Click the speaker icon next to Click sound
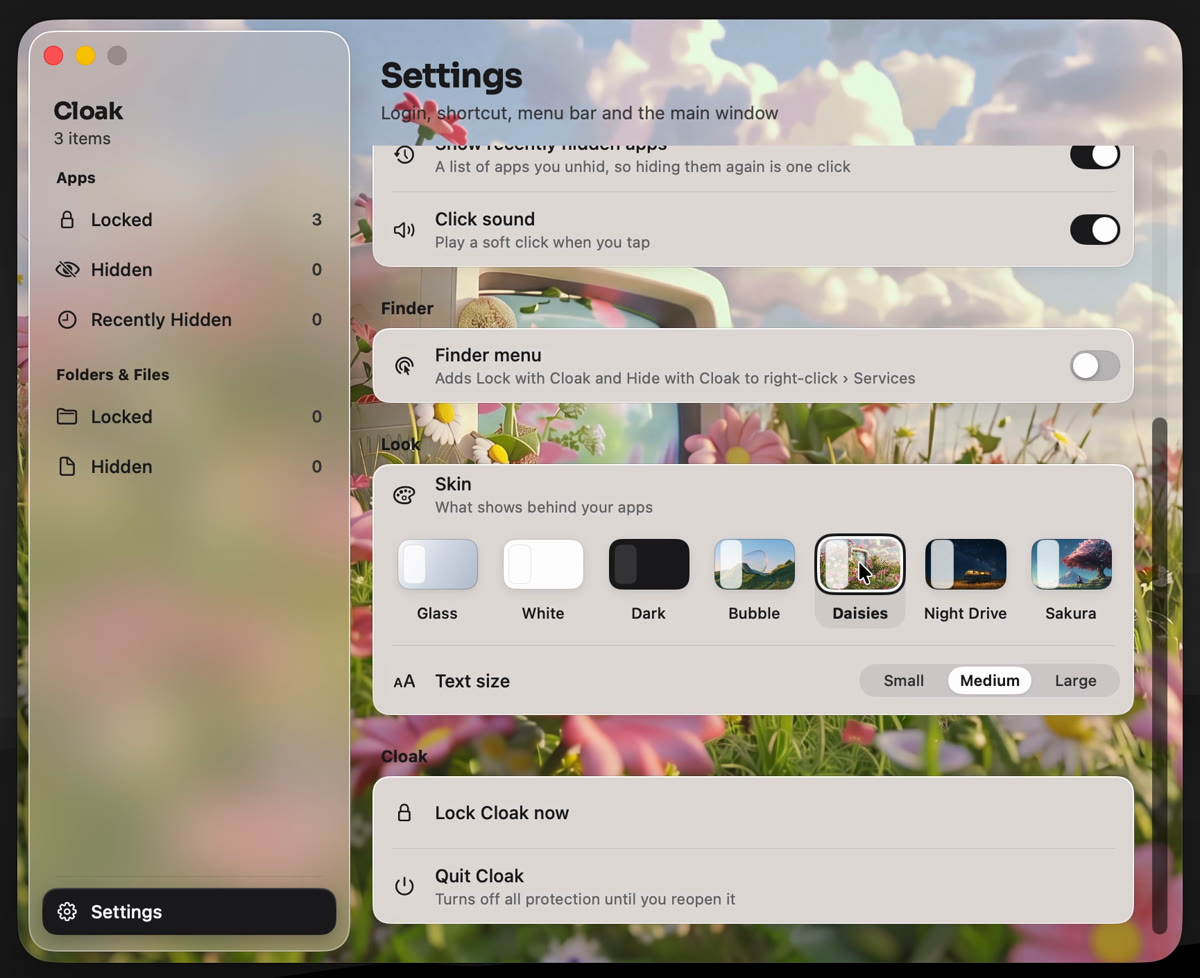Viewport: 1200px width, 978px height. pos(404,230)
